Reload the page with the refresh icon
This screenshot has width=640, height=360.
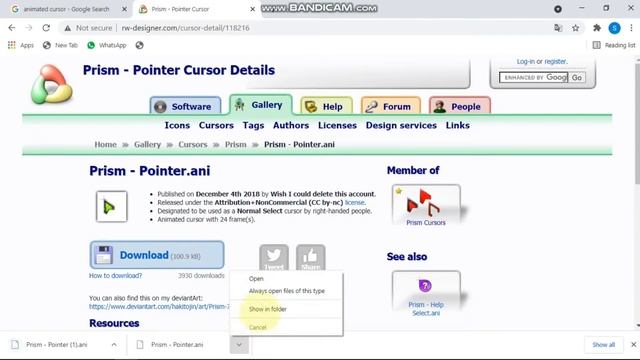pos(46,28)
